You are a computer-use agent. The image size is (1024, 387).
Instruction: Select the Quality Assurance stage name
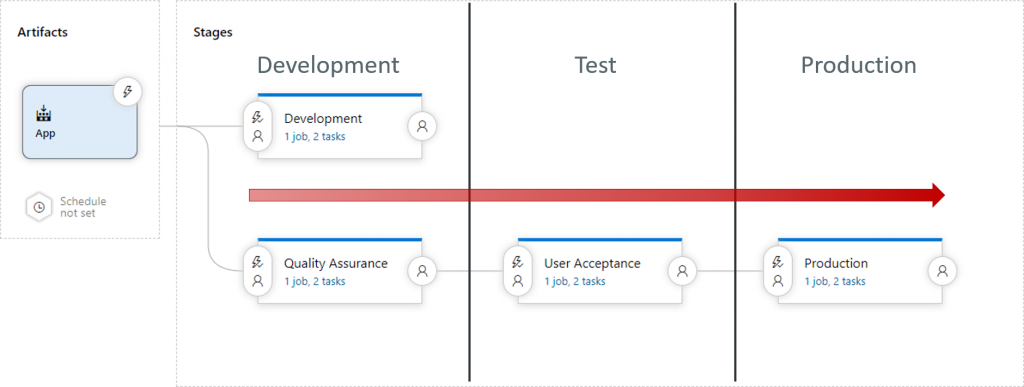pos(336,264)
